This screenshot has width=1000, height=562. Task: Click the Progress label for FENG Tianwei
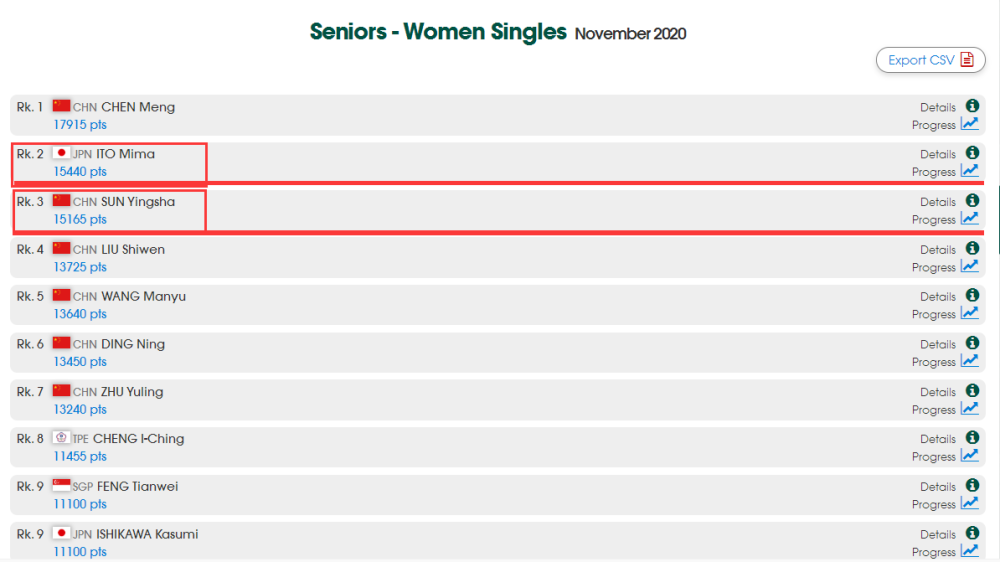(934, 505)
